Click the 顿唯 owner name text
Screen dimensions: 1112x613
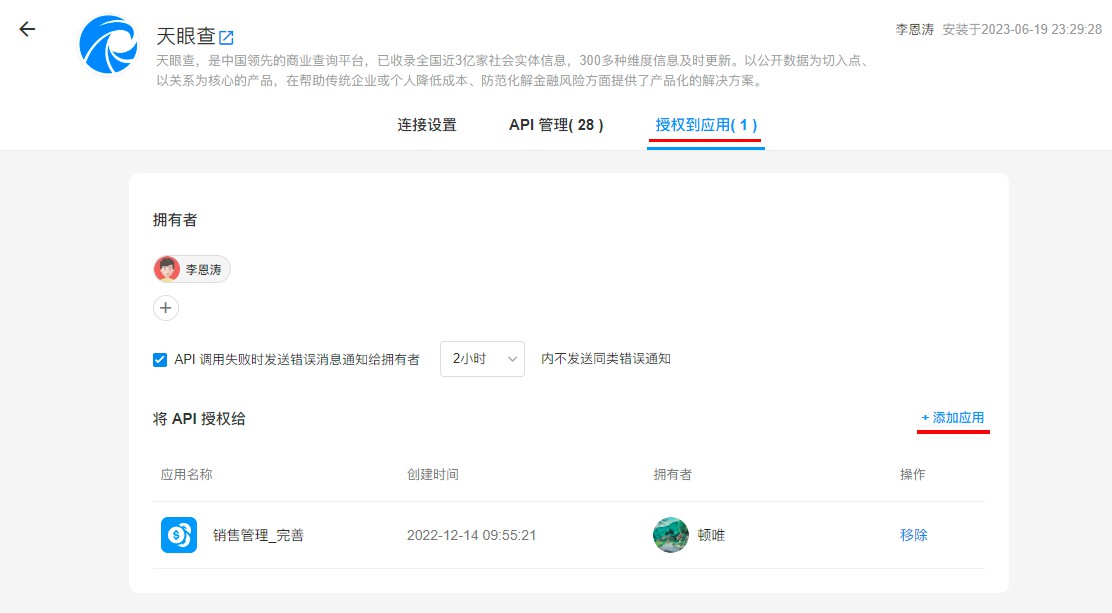point(711,535)
